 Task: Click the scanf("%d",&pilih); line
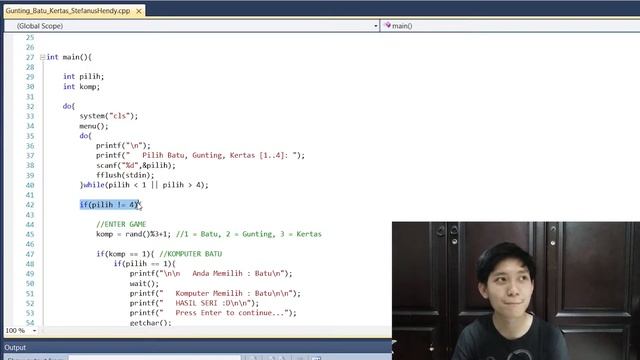[136, 165]
